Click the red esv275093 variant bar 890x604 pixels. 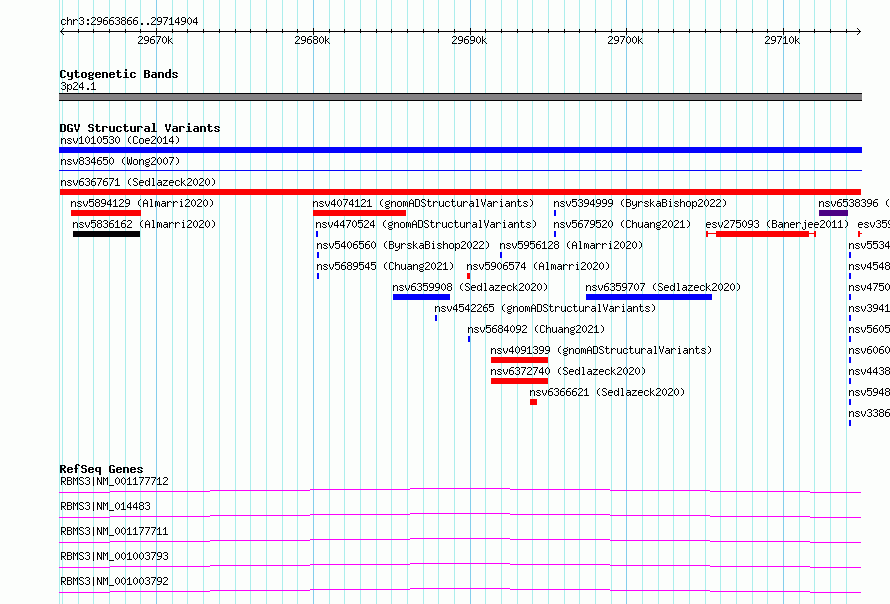[x=761, y=234]
